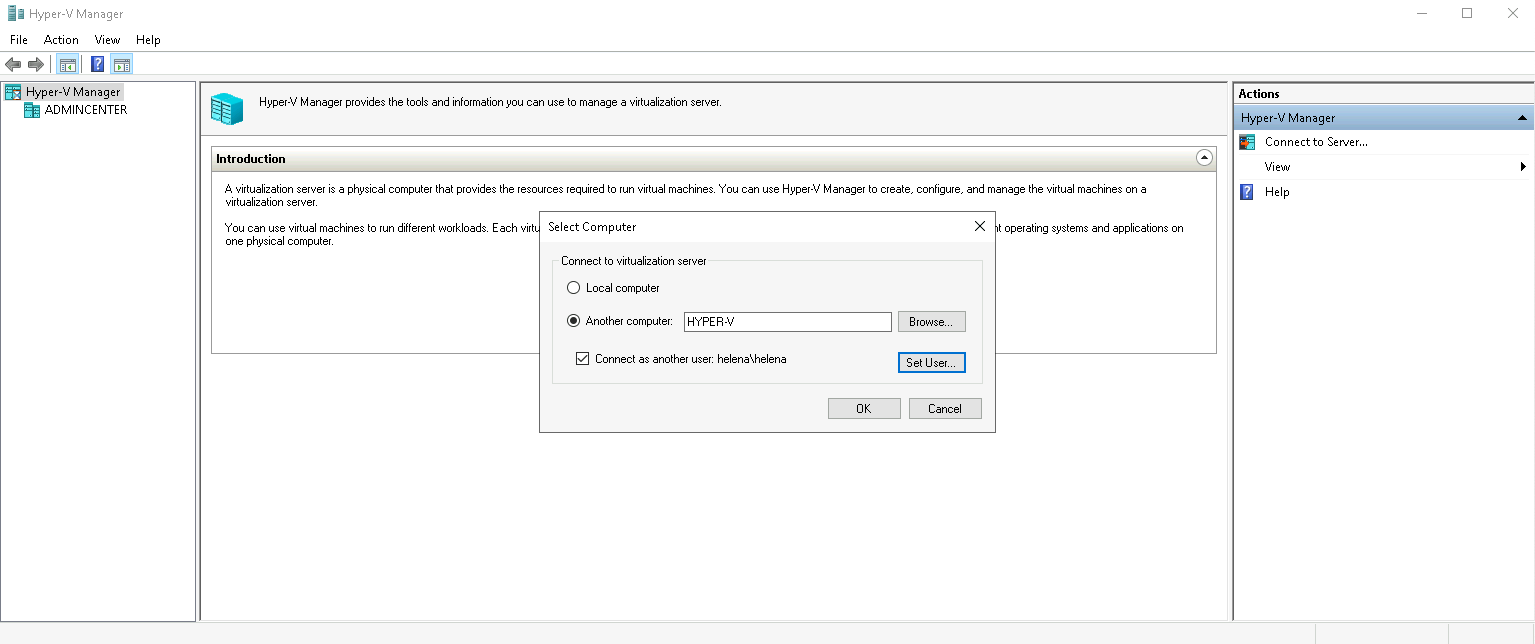
Task: Toggle Show/Hide Action Pane toolbar icon
Action: click(x=121, y=65)
